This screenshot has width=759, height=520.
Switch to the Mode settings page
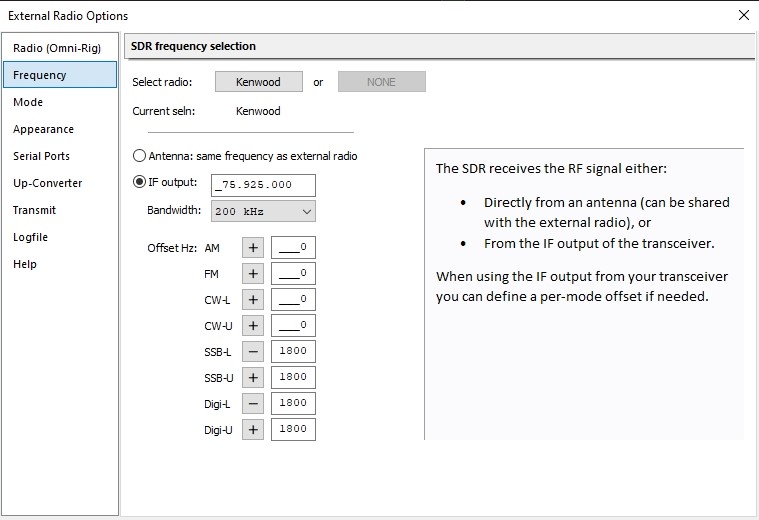pos(28,102)
